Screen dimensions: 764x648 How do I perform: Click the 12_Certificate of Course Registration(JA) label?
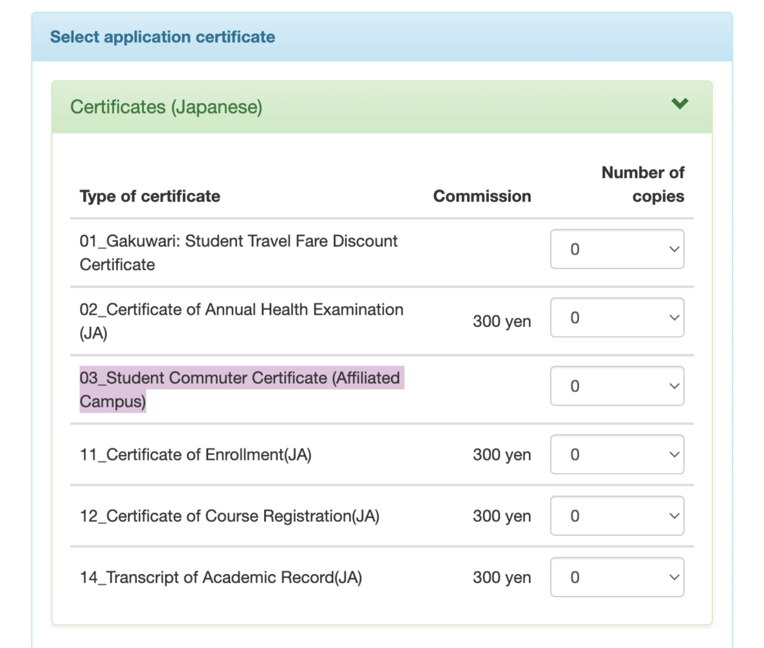tap(229, 516)
